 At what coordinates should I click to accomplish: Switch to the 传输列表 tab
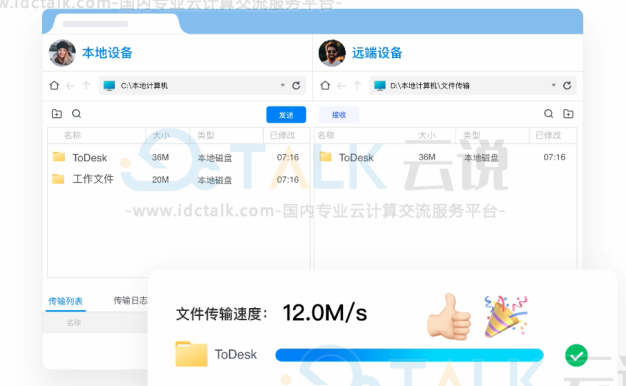coord(65,301)
